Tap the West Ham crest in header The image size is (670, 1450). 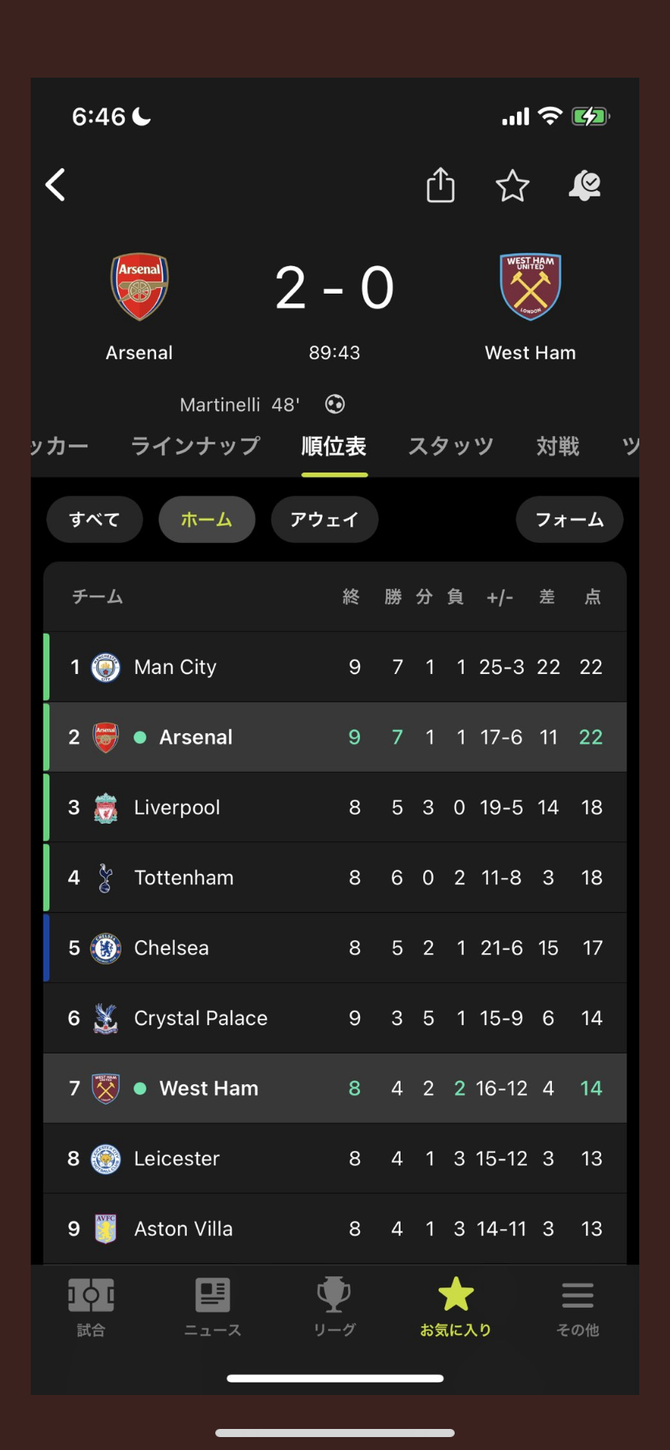530,287
